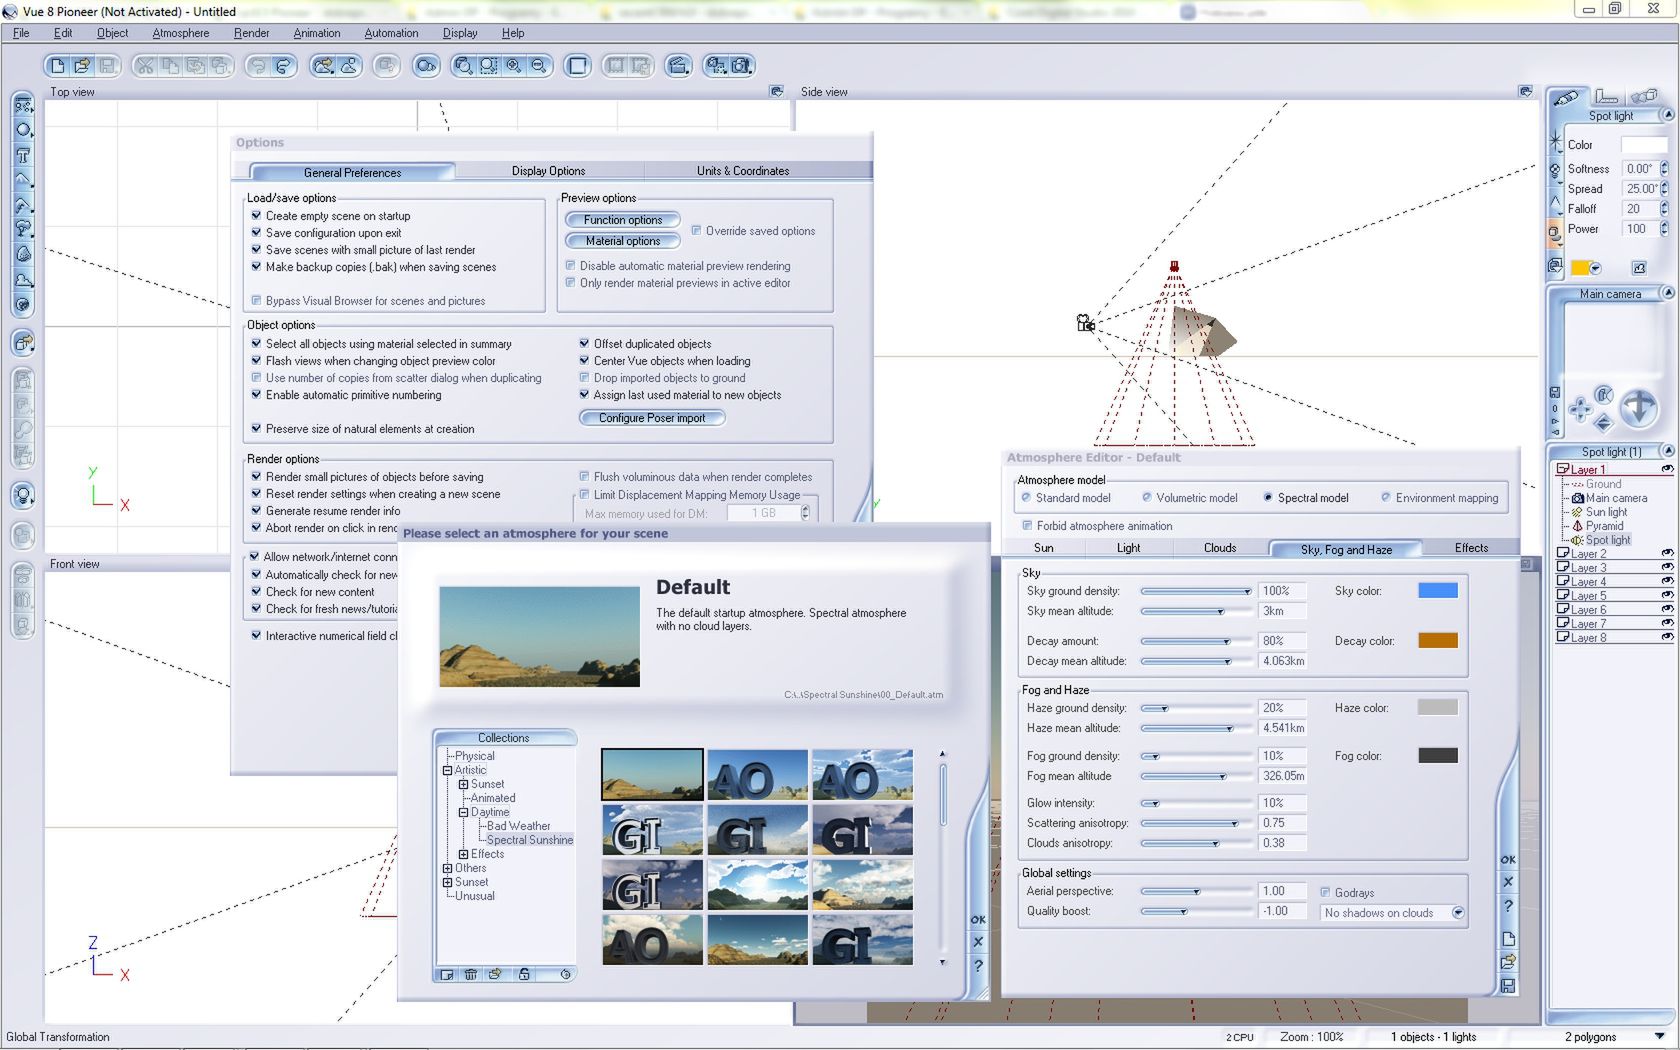Click the Zoom in magnifier toolbar icon
The image size is (1680, 1050).
pyautogui.click(x=513, y=66)
